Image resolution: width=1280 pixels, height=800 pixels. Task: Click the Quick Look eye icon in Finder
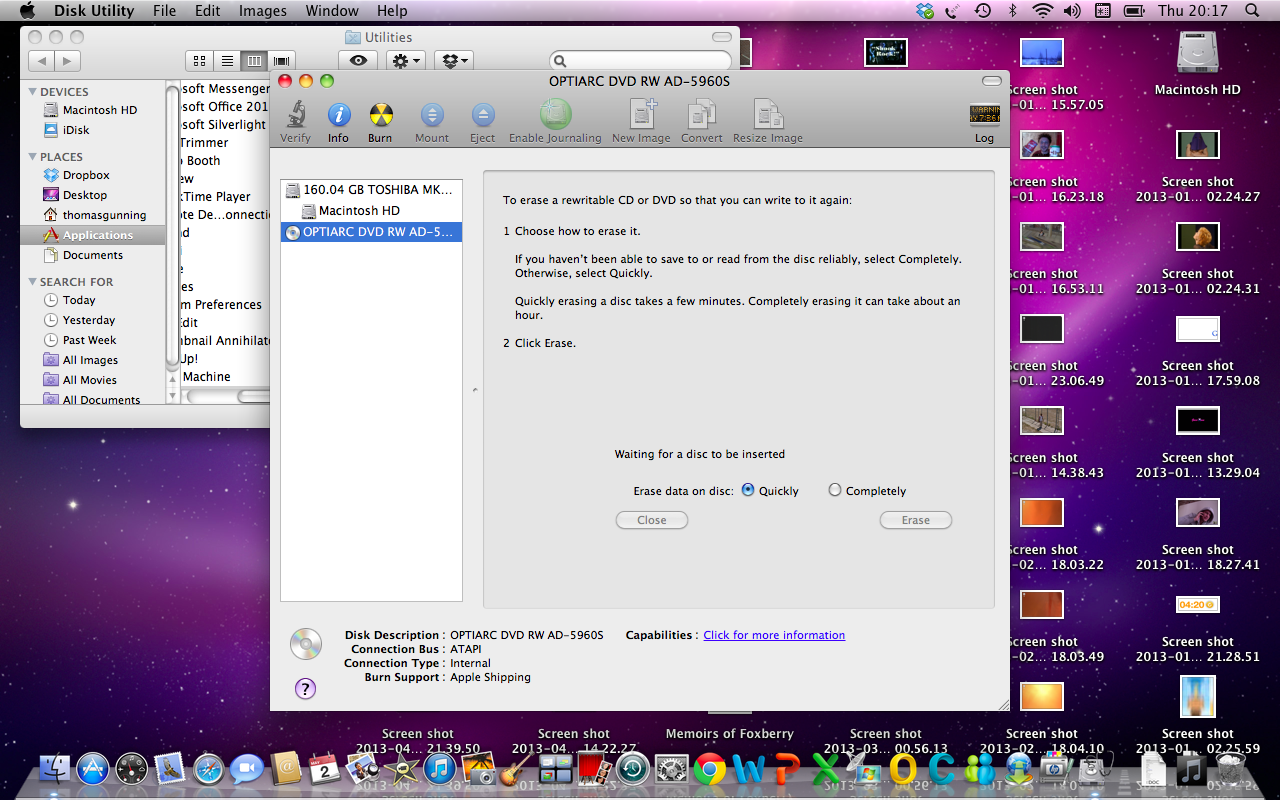(x=358, y=61)
